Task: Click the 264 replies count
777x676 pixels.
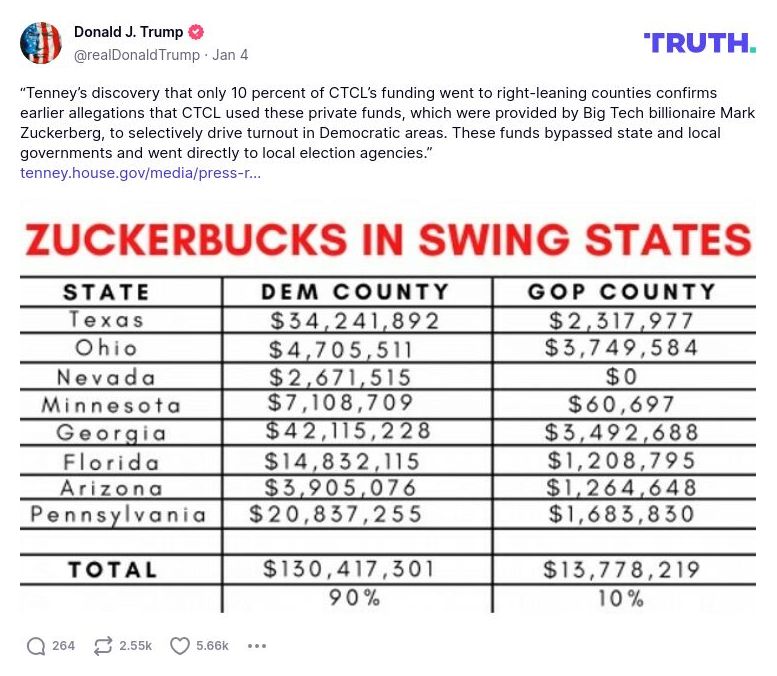Action: pyautogui.click(x=64, y=646)
